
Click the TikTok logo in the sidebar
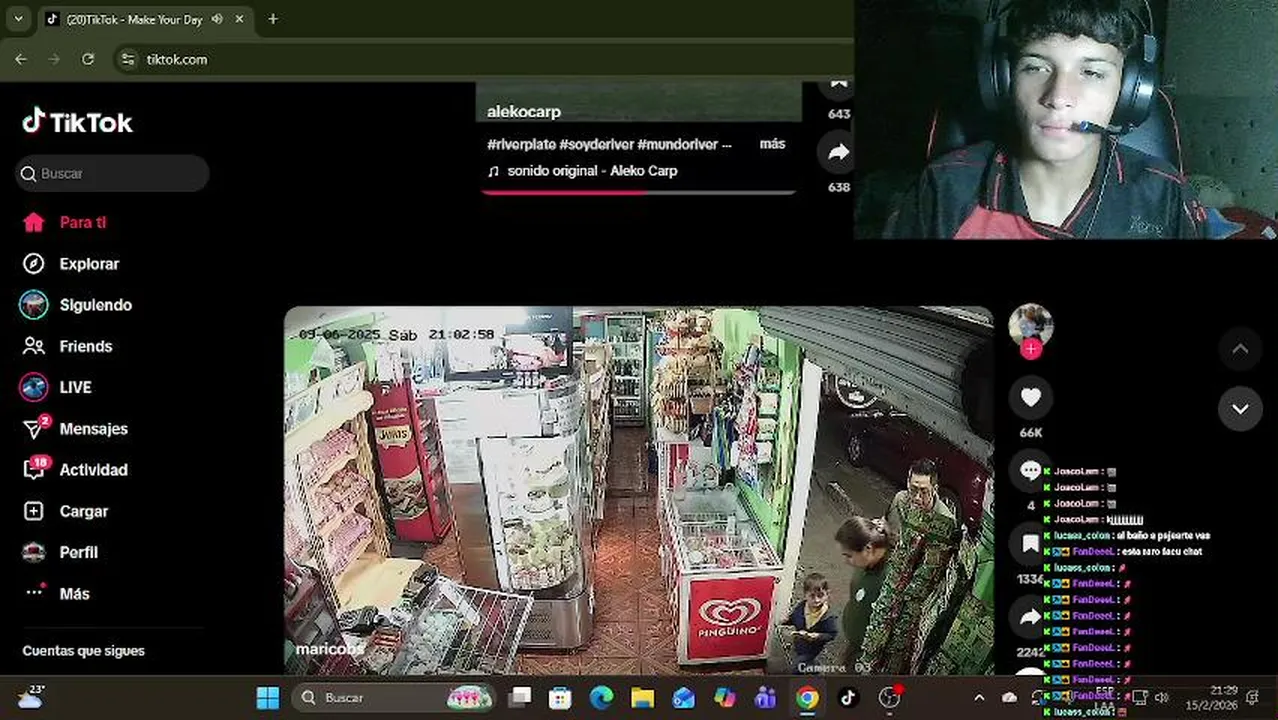77,122
